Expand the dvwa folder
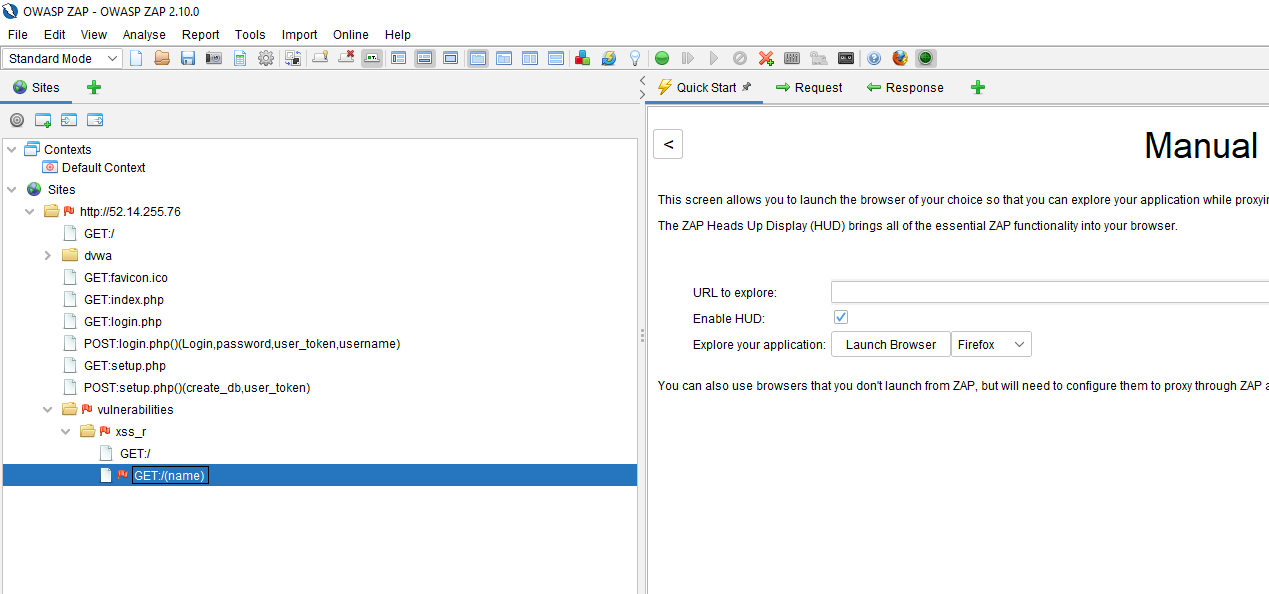The width and height of the screenshot is (1269, 594). click(48, 255)
